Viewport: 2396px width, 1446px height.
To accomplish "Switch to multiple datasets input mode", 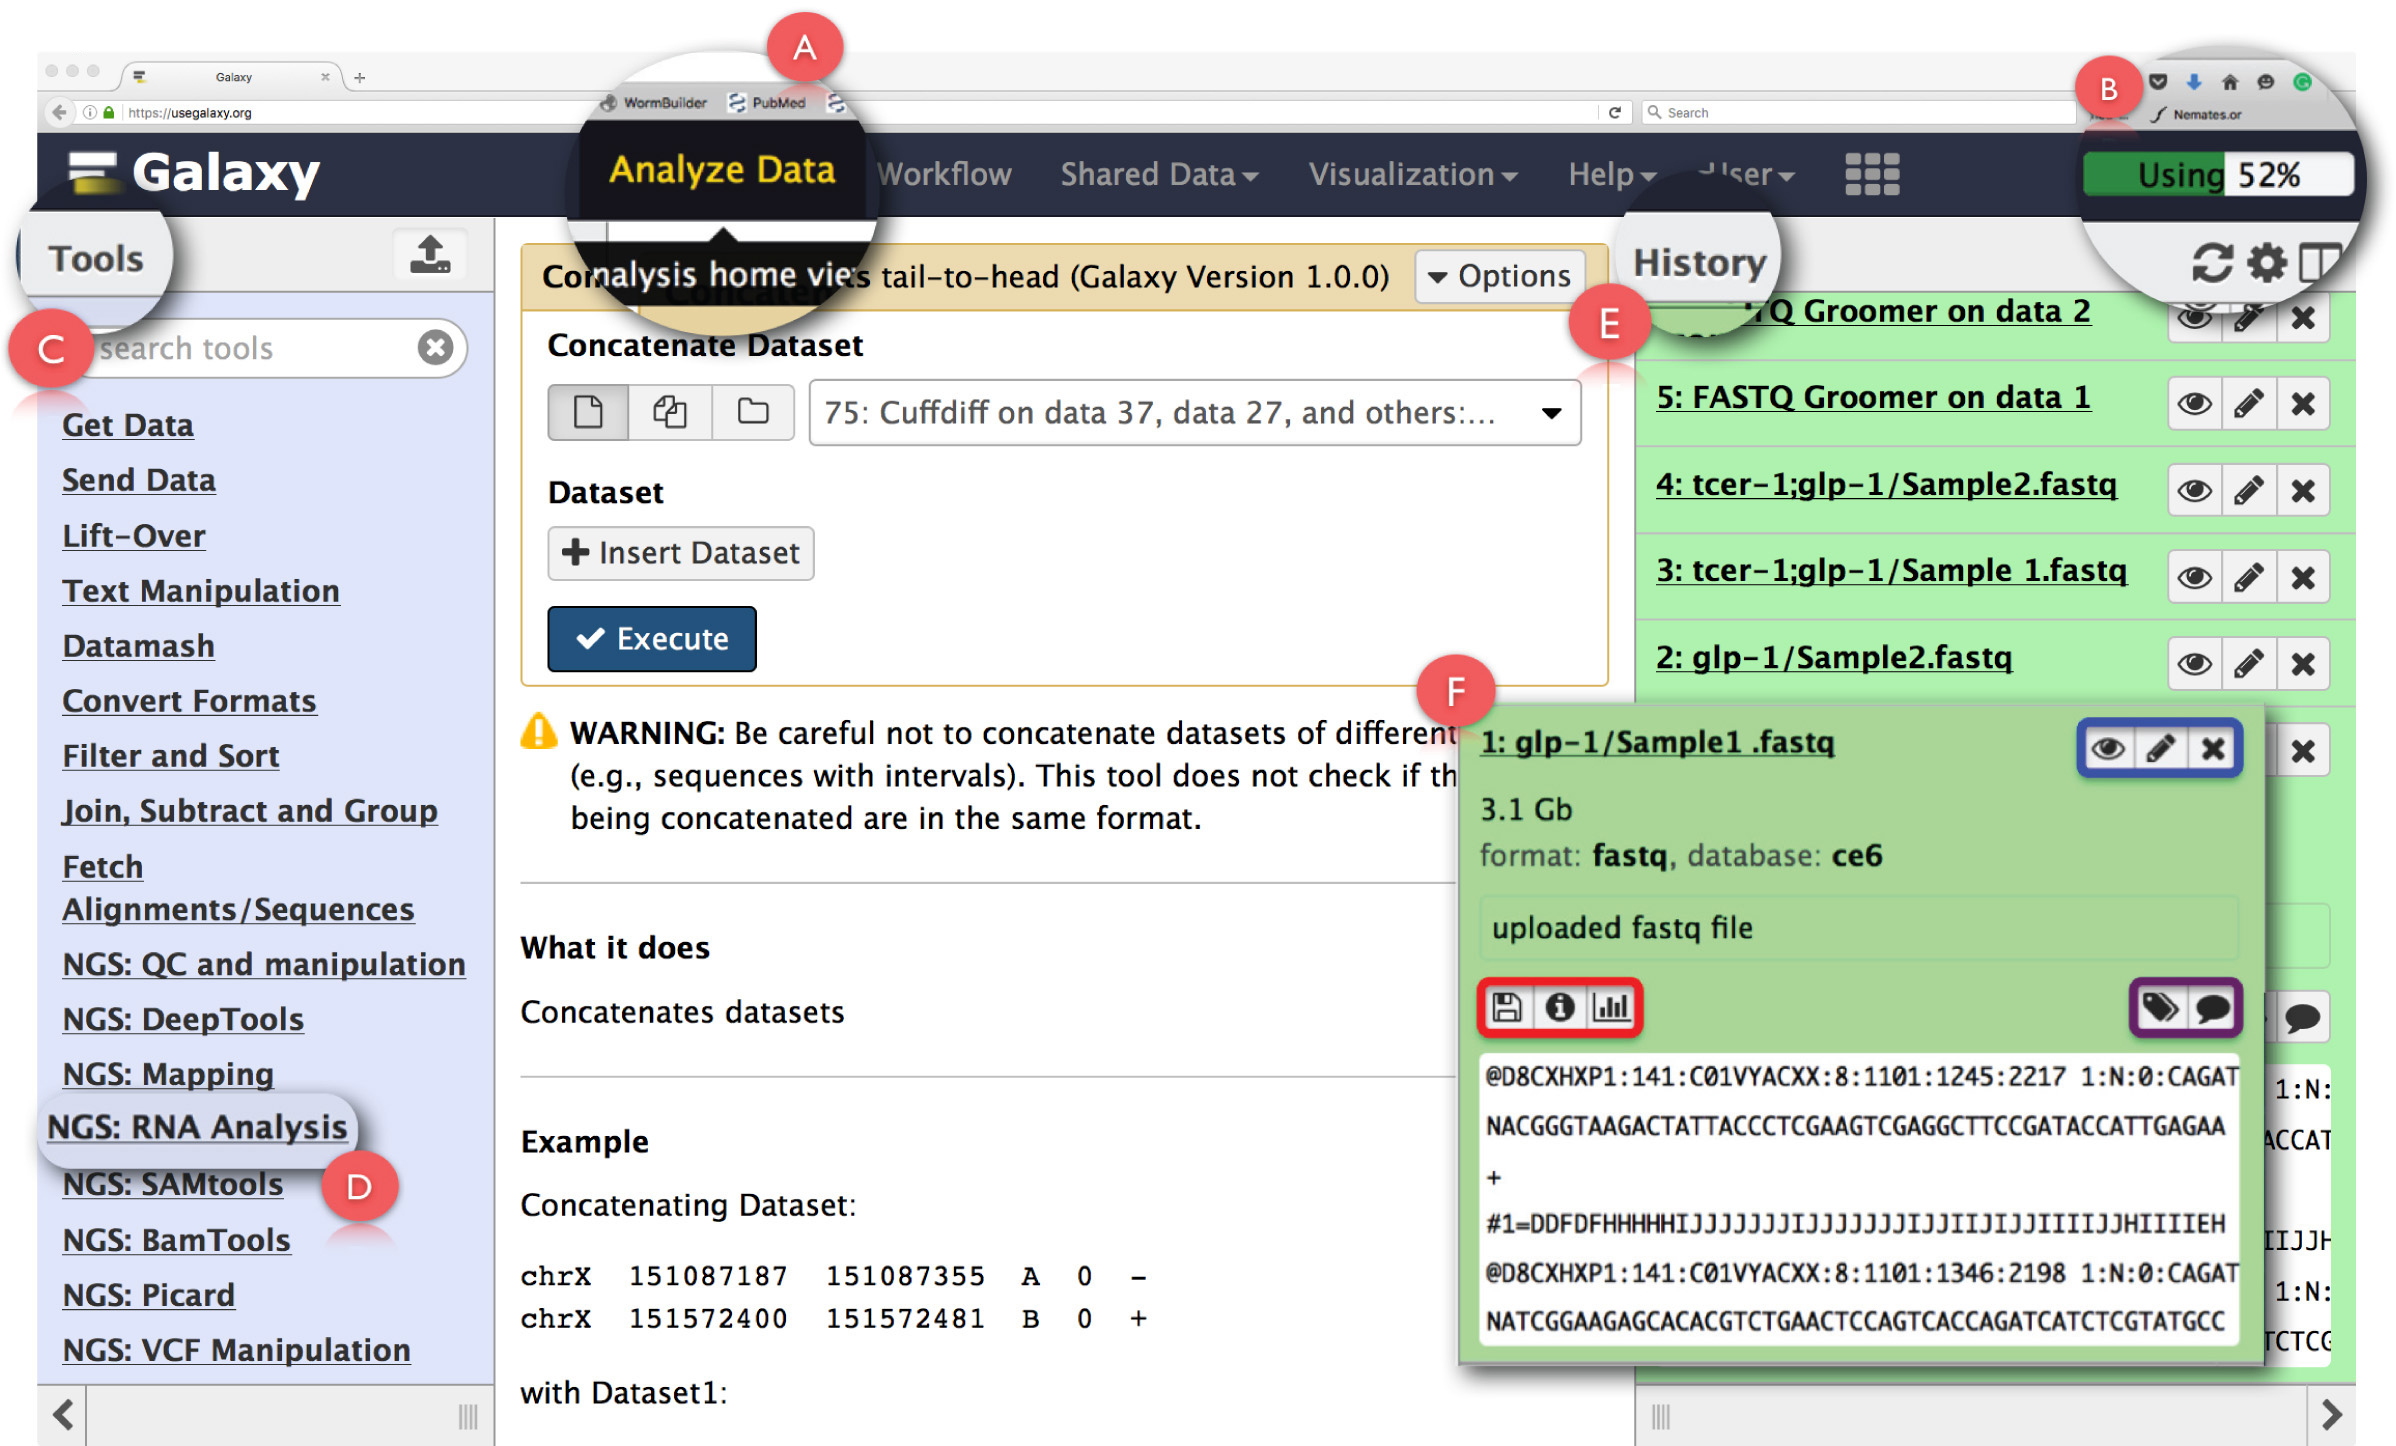I will pos(669,412).
